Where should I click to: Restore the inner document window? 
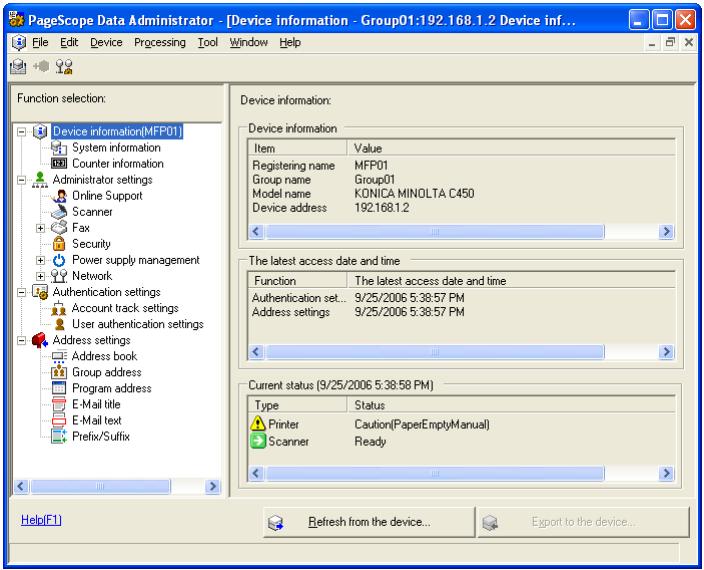click(670, 42)
